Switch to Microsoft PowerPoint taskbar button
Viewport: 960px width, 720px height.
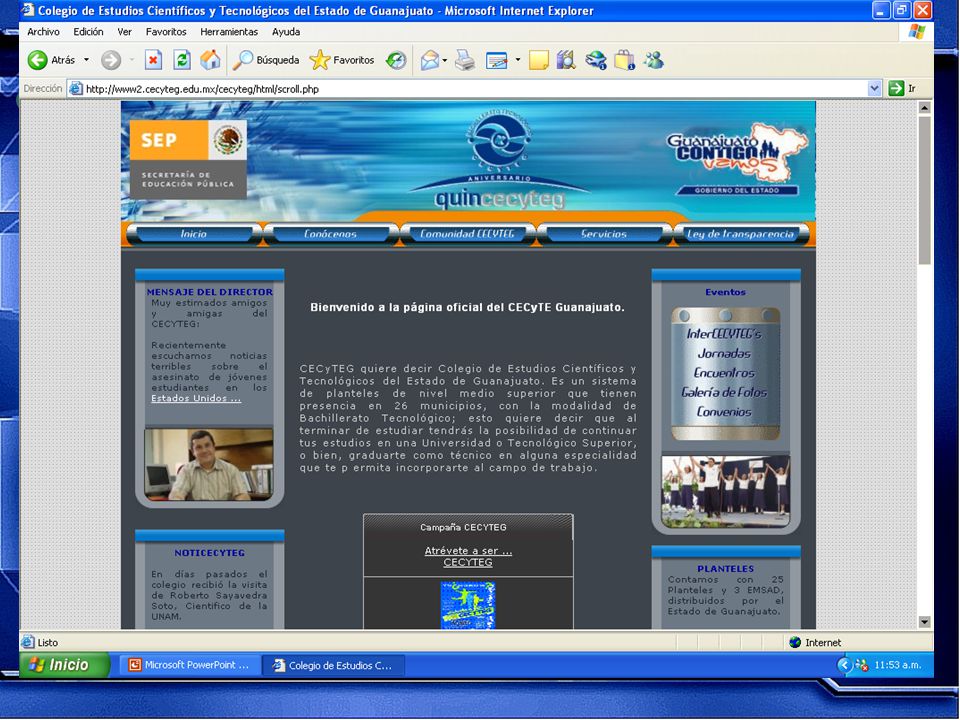189,665
